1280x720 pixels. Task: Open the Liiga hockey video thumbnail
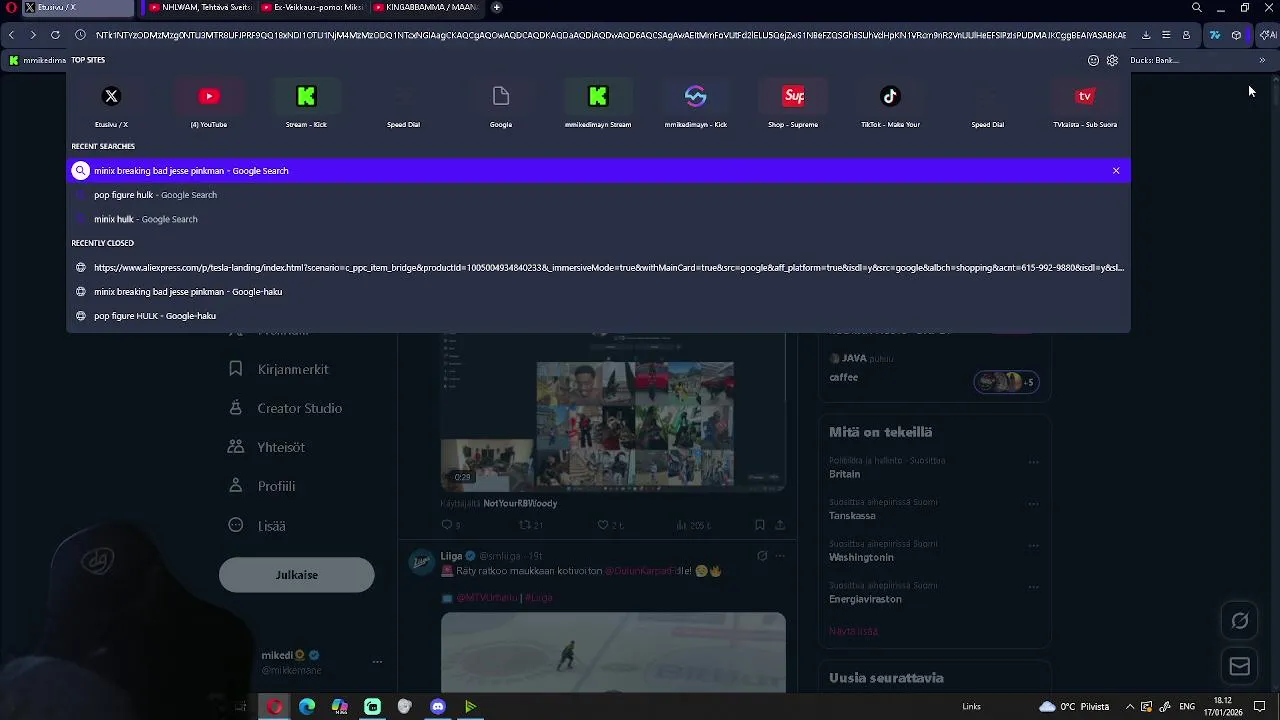click(613, 652)
